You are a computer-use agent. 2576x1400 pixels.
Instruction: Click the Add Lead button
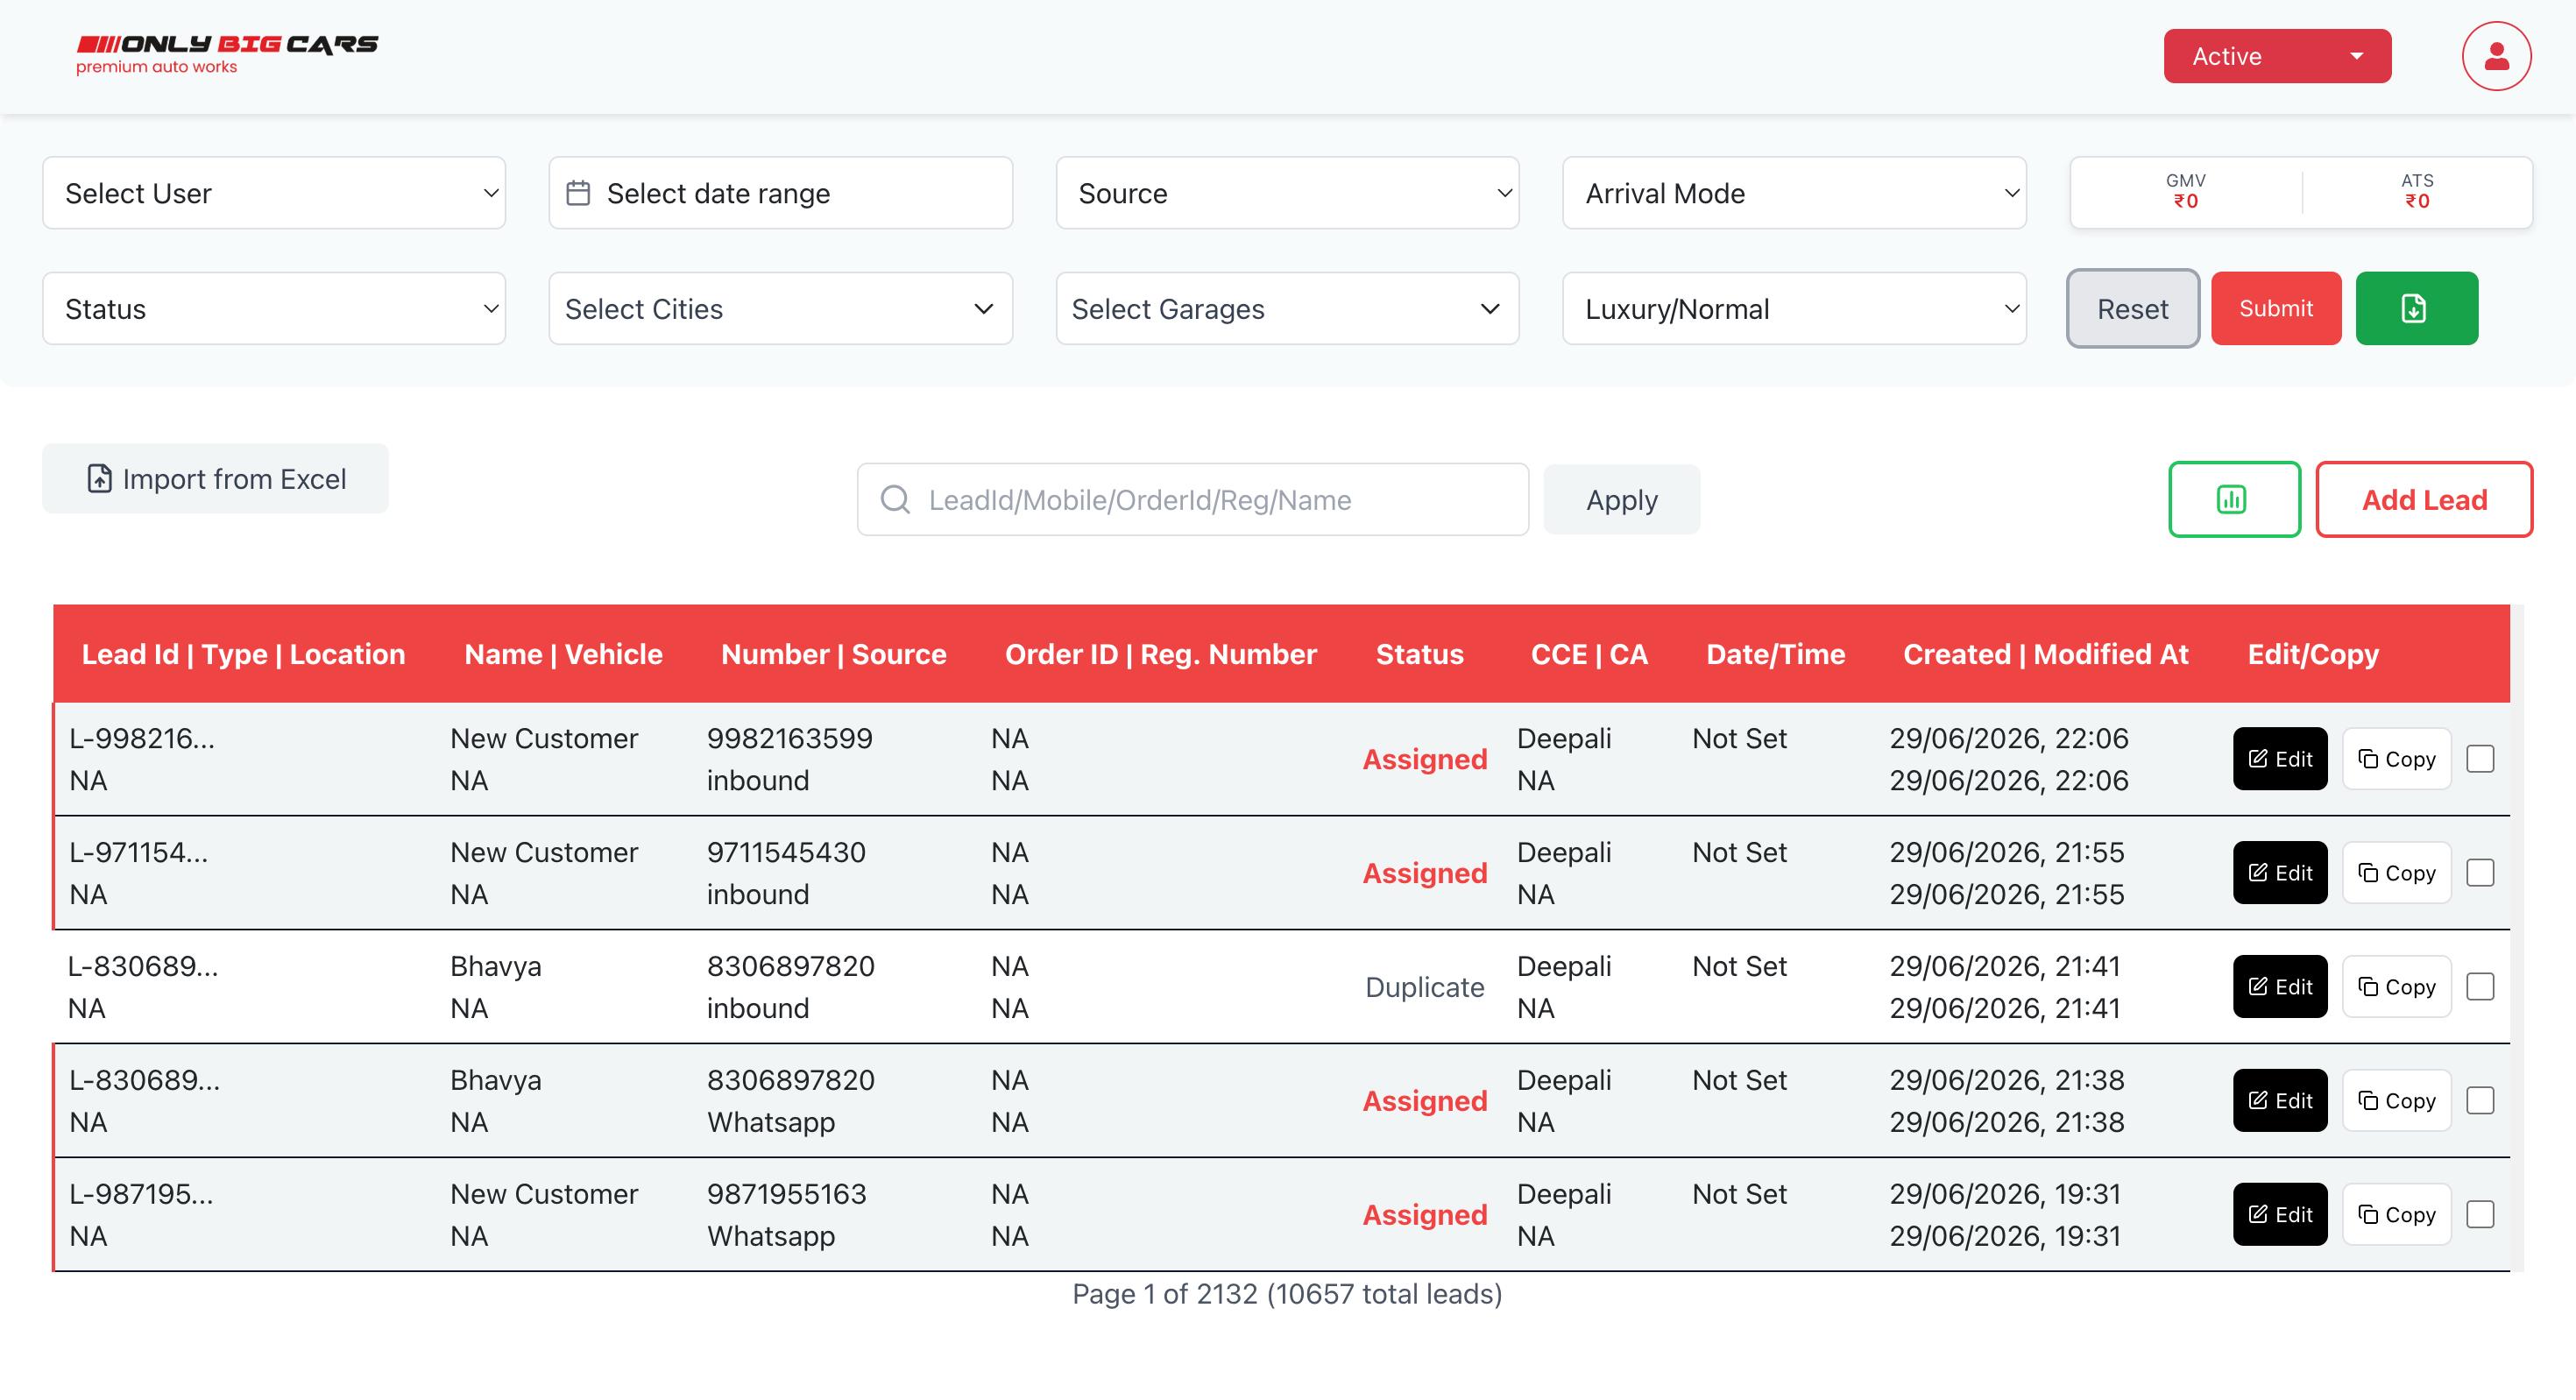pyautogui.click(x=2424, y=499)
